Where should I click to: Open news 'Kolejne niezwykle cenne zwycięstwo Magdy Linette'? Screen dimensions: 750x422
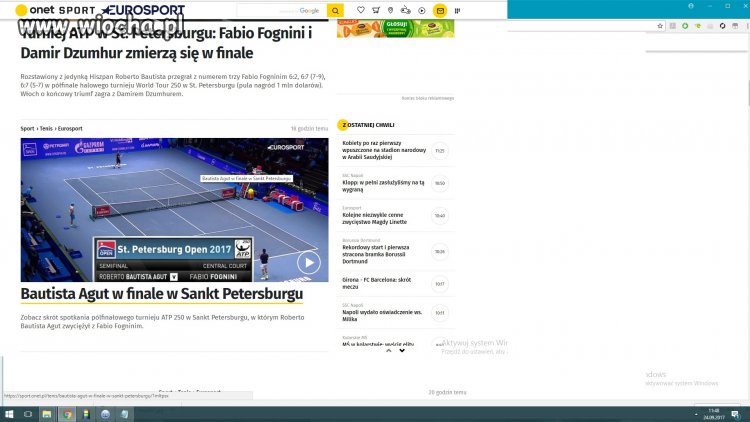click(375, 218)
